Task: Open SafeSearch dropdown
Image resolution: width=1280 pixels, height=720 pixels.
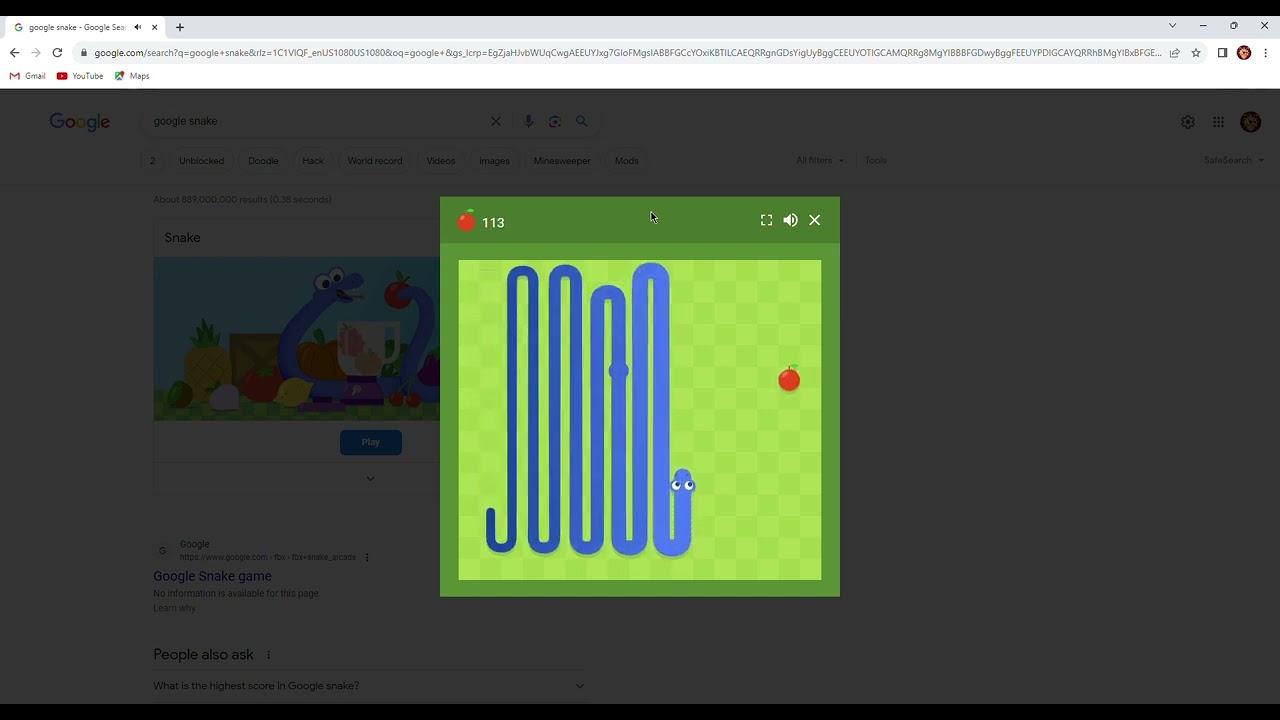Action: tap(1234, 160)
